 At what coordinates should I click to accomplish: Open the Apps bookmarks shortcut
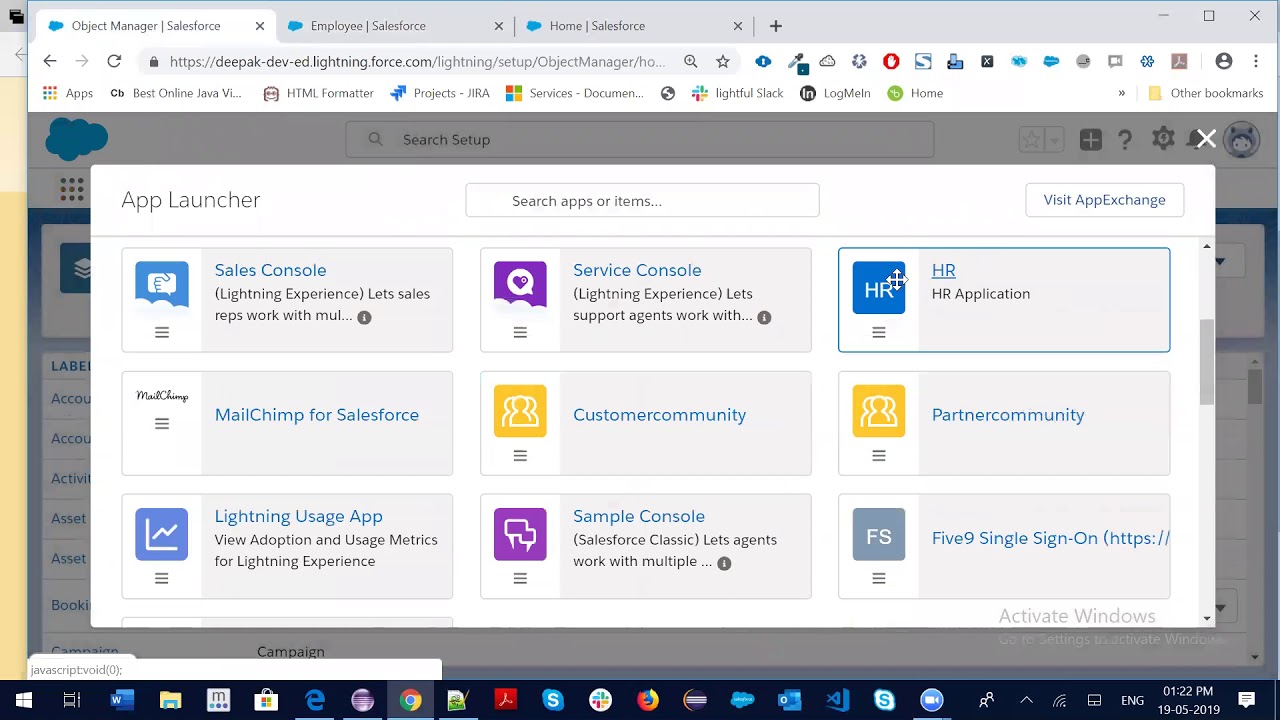pyautogui.click(x=67, y=93)
